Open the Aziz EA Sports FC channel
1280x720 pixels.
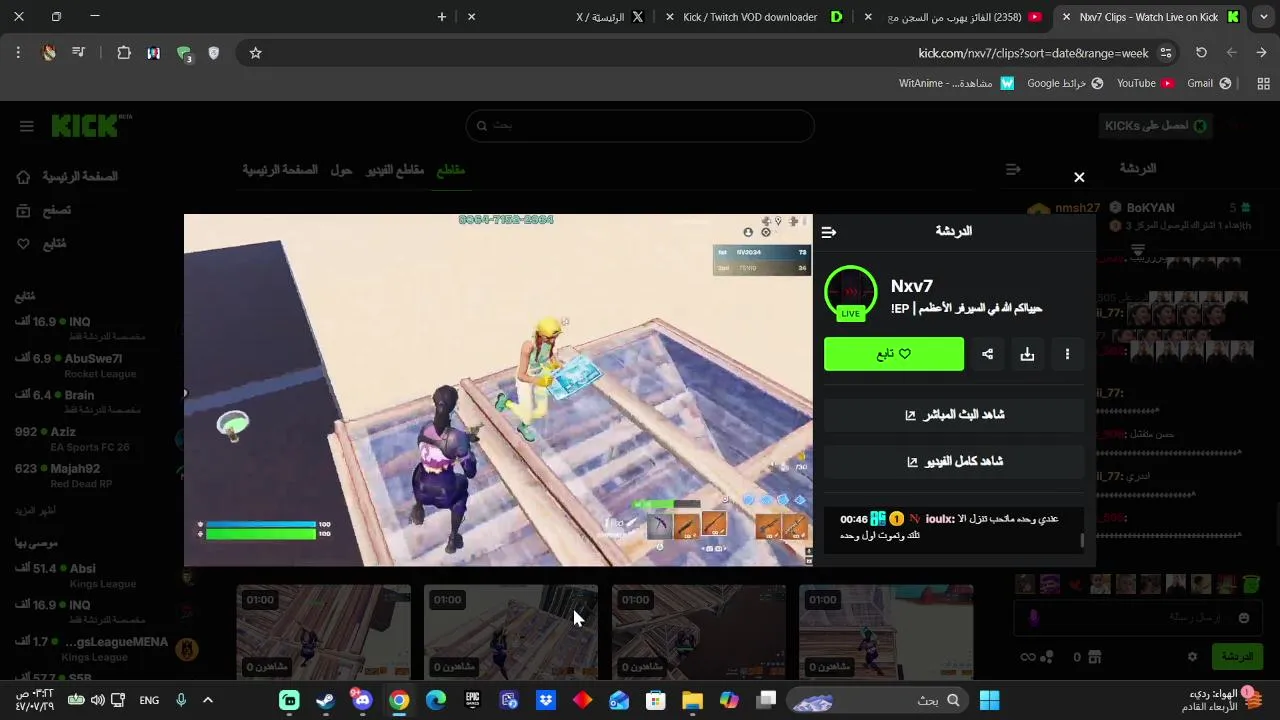tap(90, 438)
